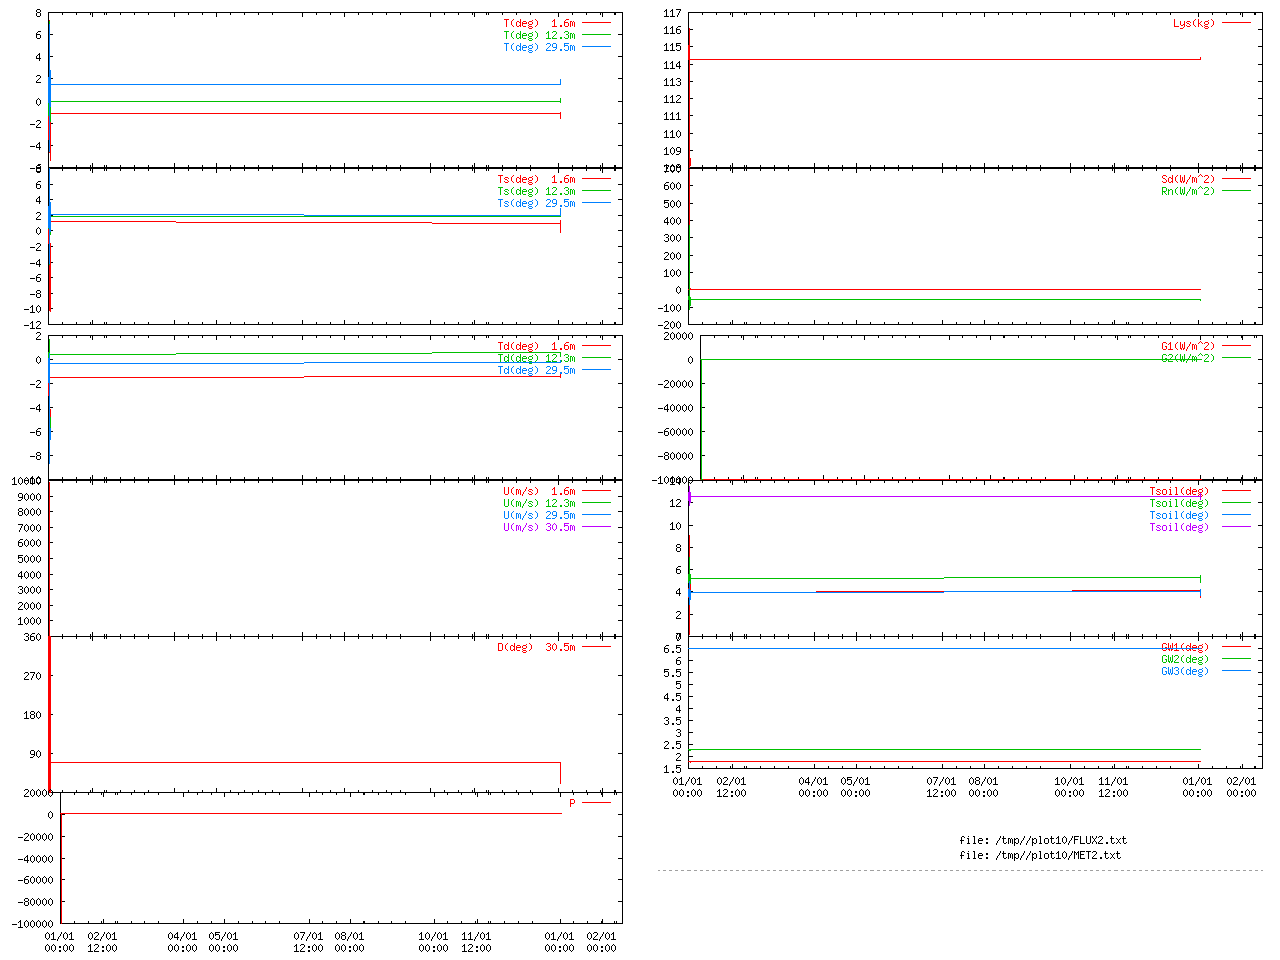Select the U(m/s) 12.3m legend label
This screenshot has height=960, width=1280.
tap(540, 503)
